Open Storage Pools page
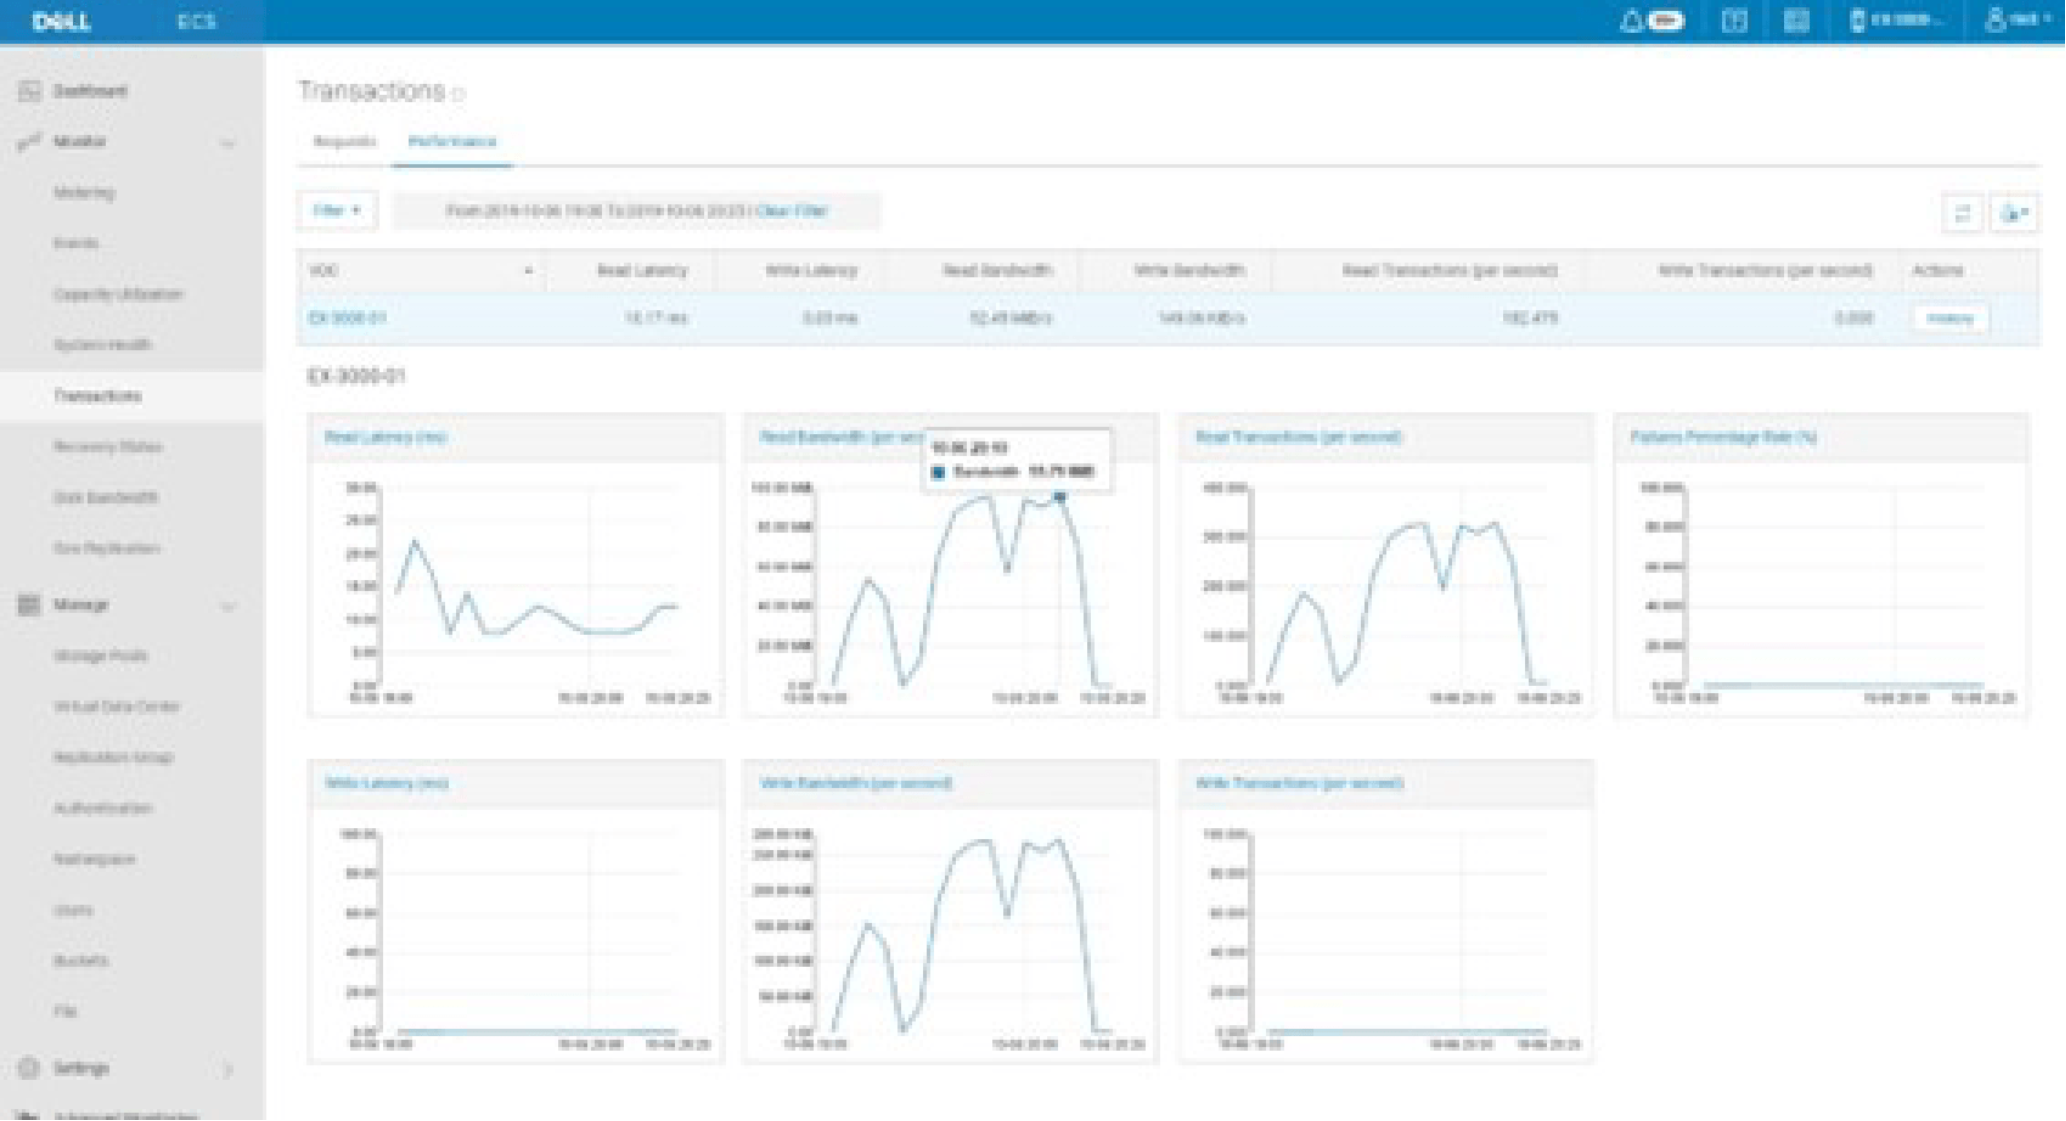The width and height of the screenshot is (2066, 1121). point(100,656)
